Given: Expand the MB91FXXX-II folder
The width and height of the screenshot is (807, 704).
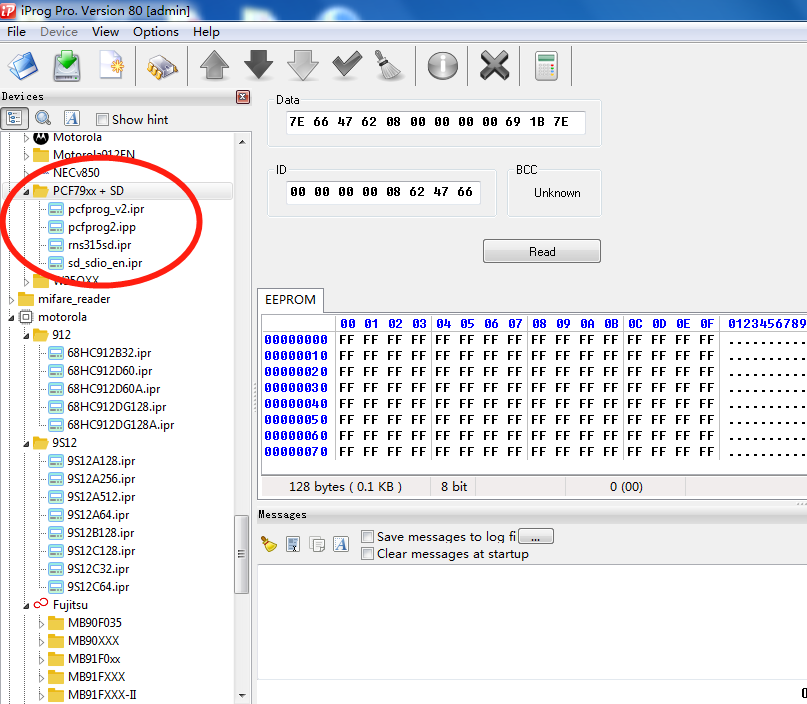Looking at the screenshot, I should click(41, 696).
